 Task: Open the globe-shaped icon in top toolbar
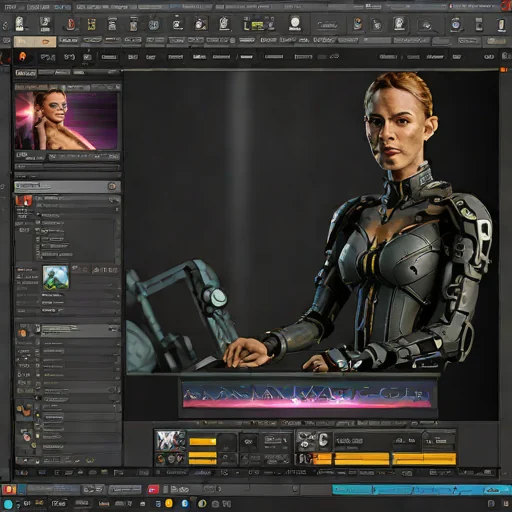tap(154, 25)
